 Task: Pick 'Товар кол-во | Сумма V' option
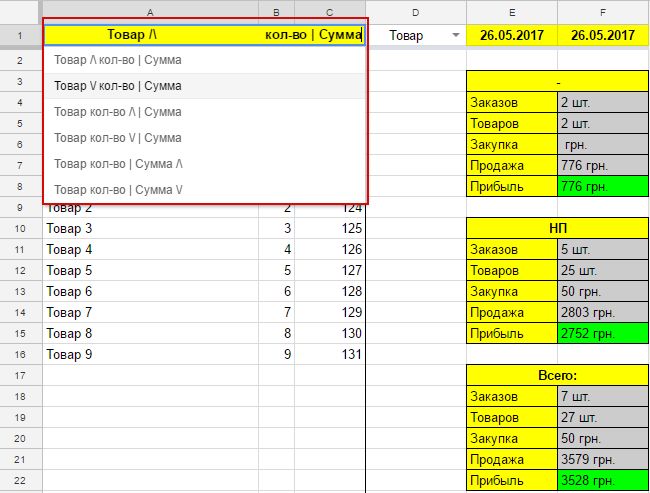click(206, 189)
